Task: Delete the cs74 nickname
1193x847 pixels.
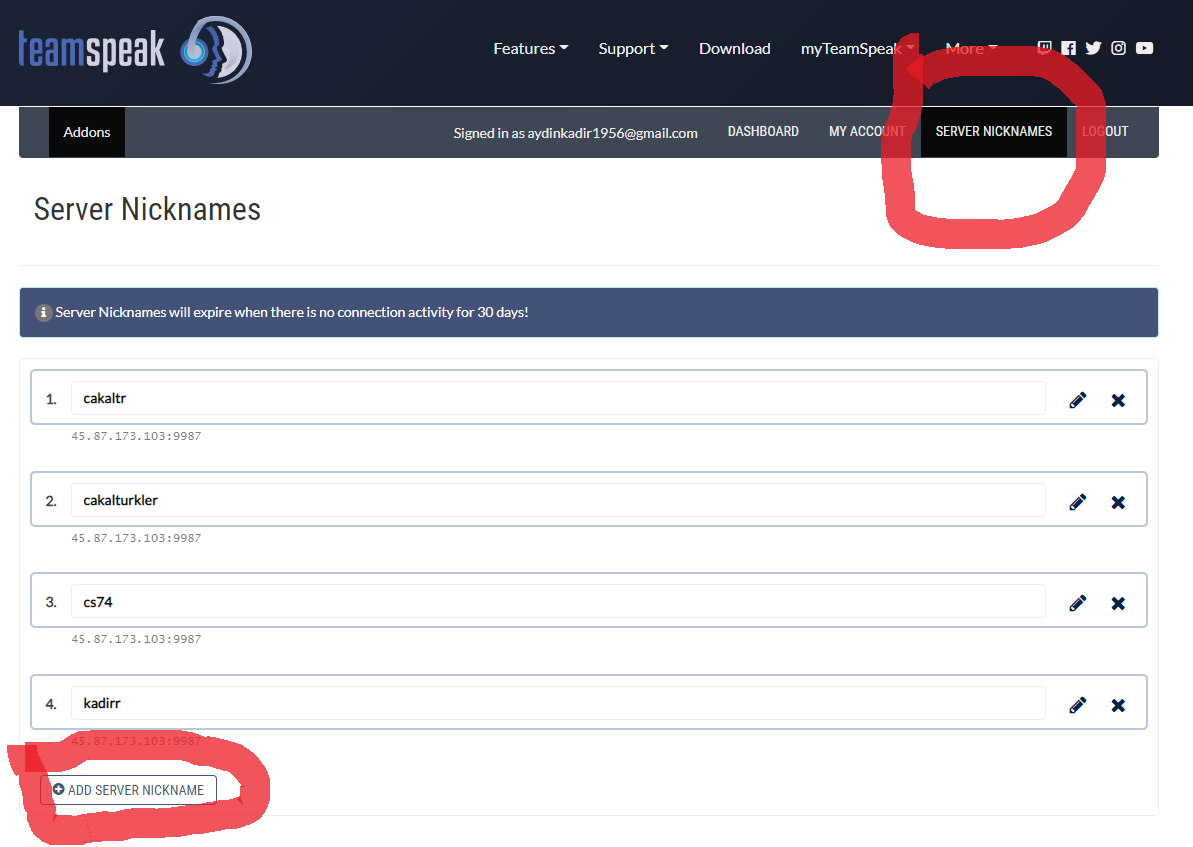Action: tap(1118, 603)
